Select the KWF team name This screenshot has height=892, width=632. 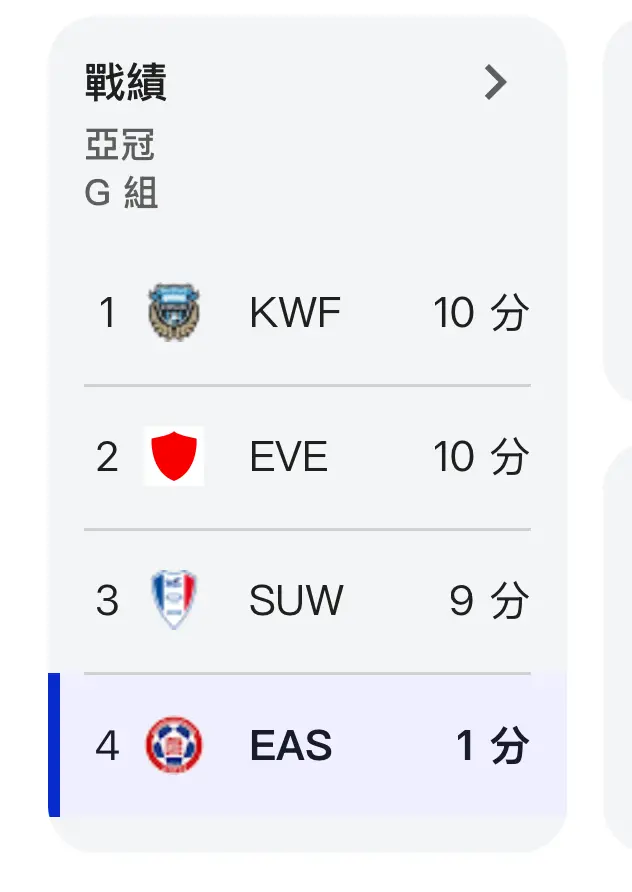pyautogui.click(x=295, y=312)
